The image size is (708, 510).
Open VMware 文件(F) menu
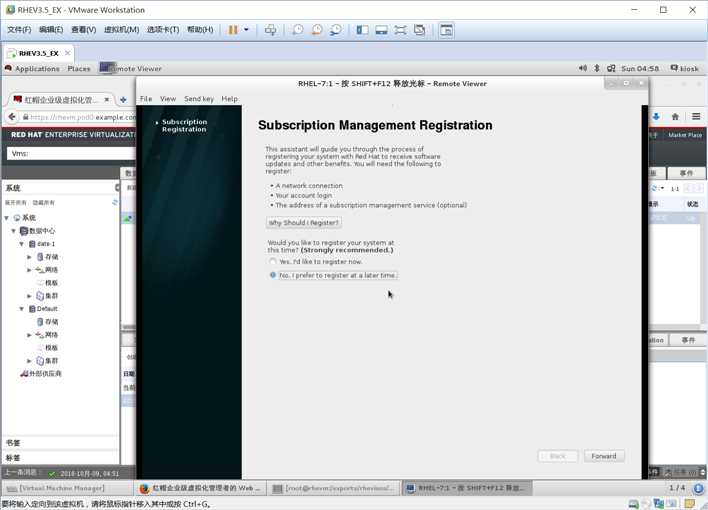pos(19,30)
